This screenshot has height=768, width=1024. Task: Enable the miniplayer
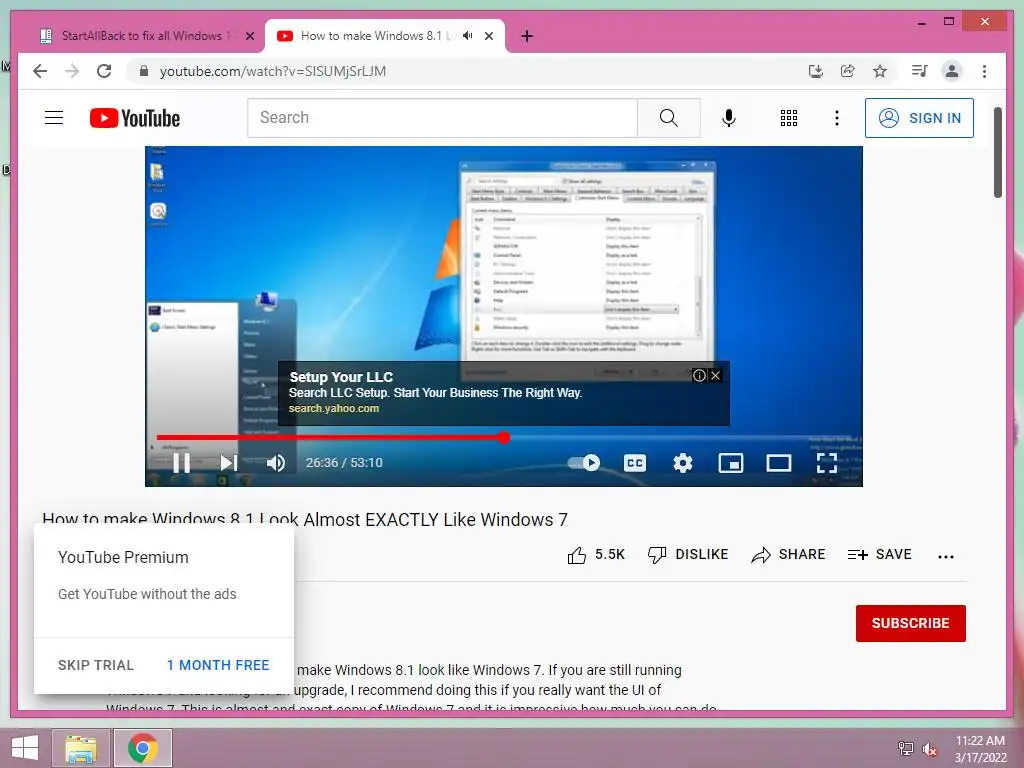[x=731, y=463]
